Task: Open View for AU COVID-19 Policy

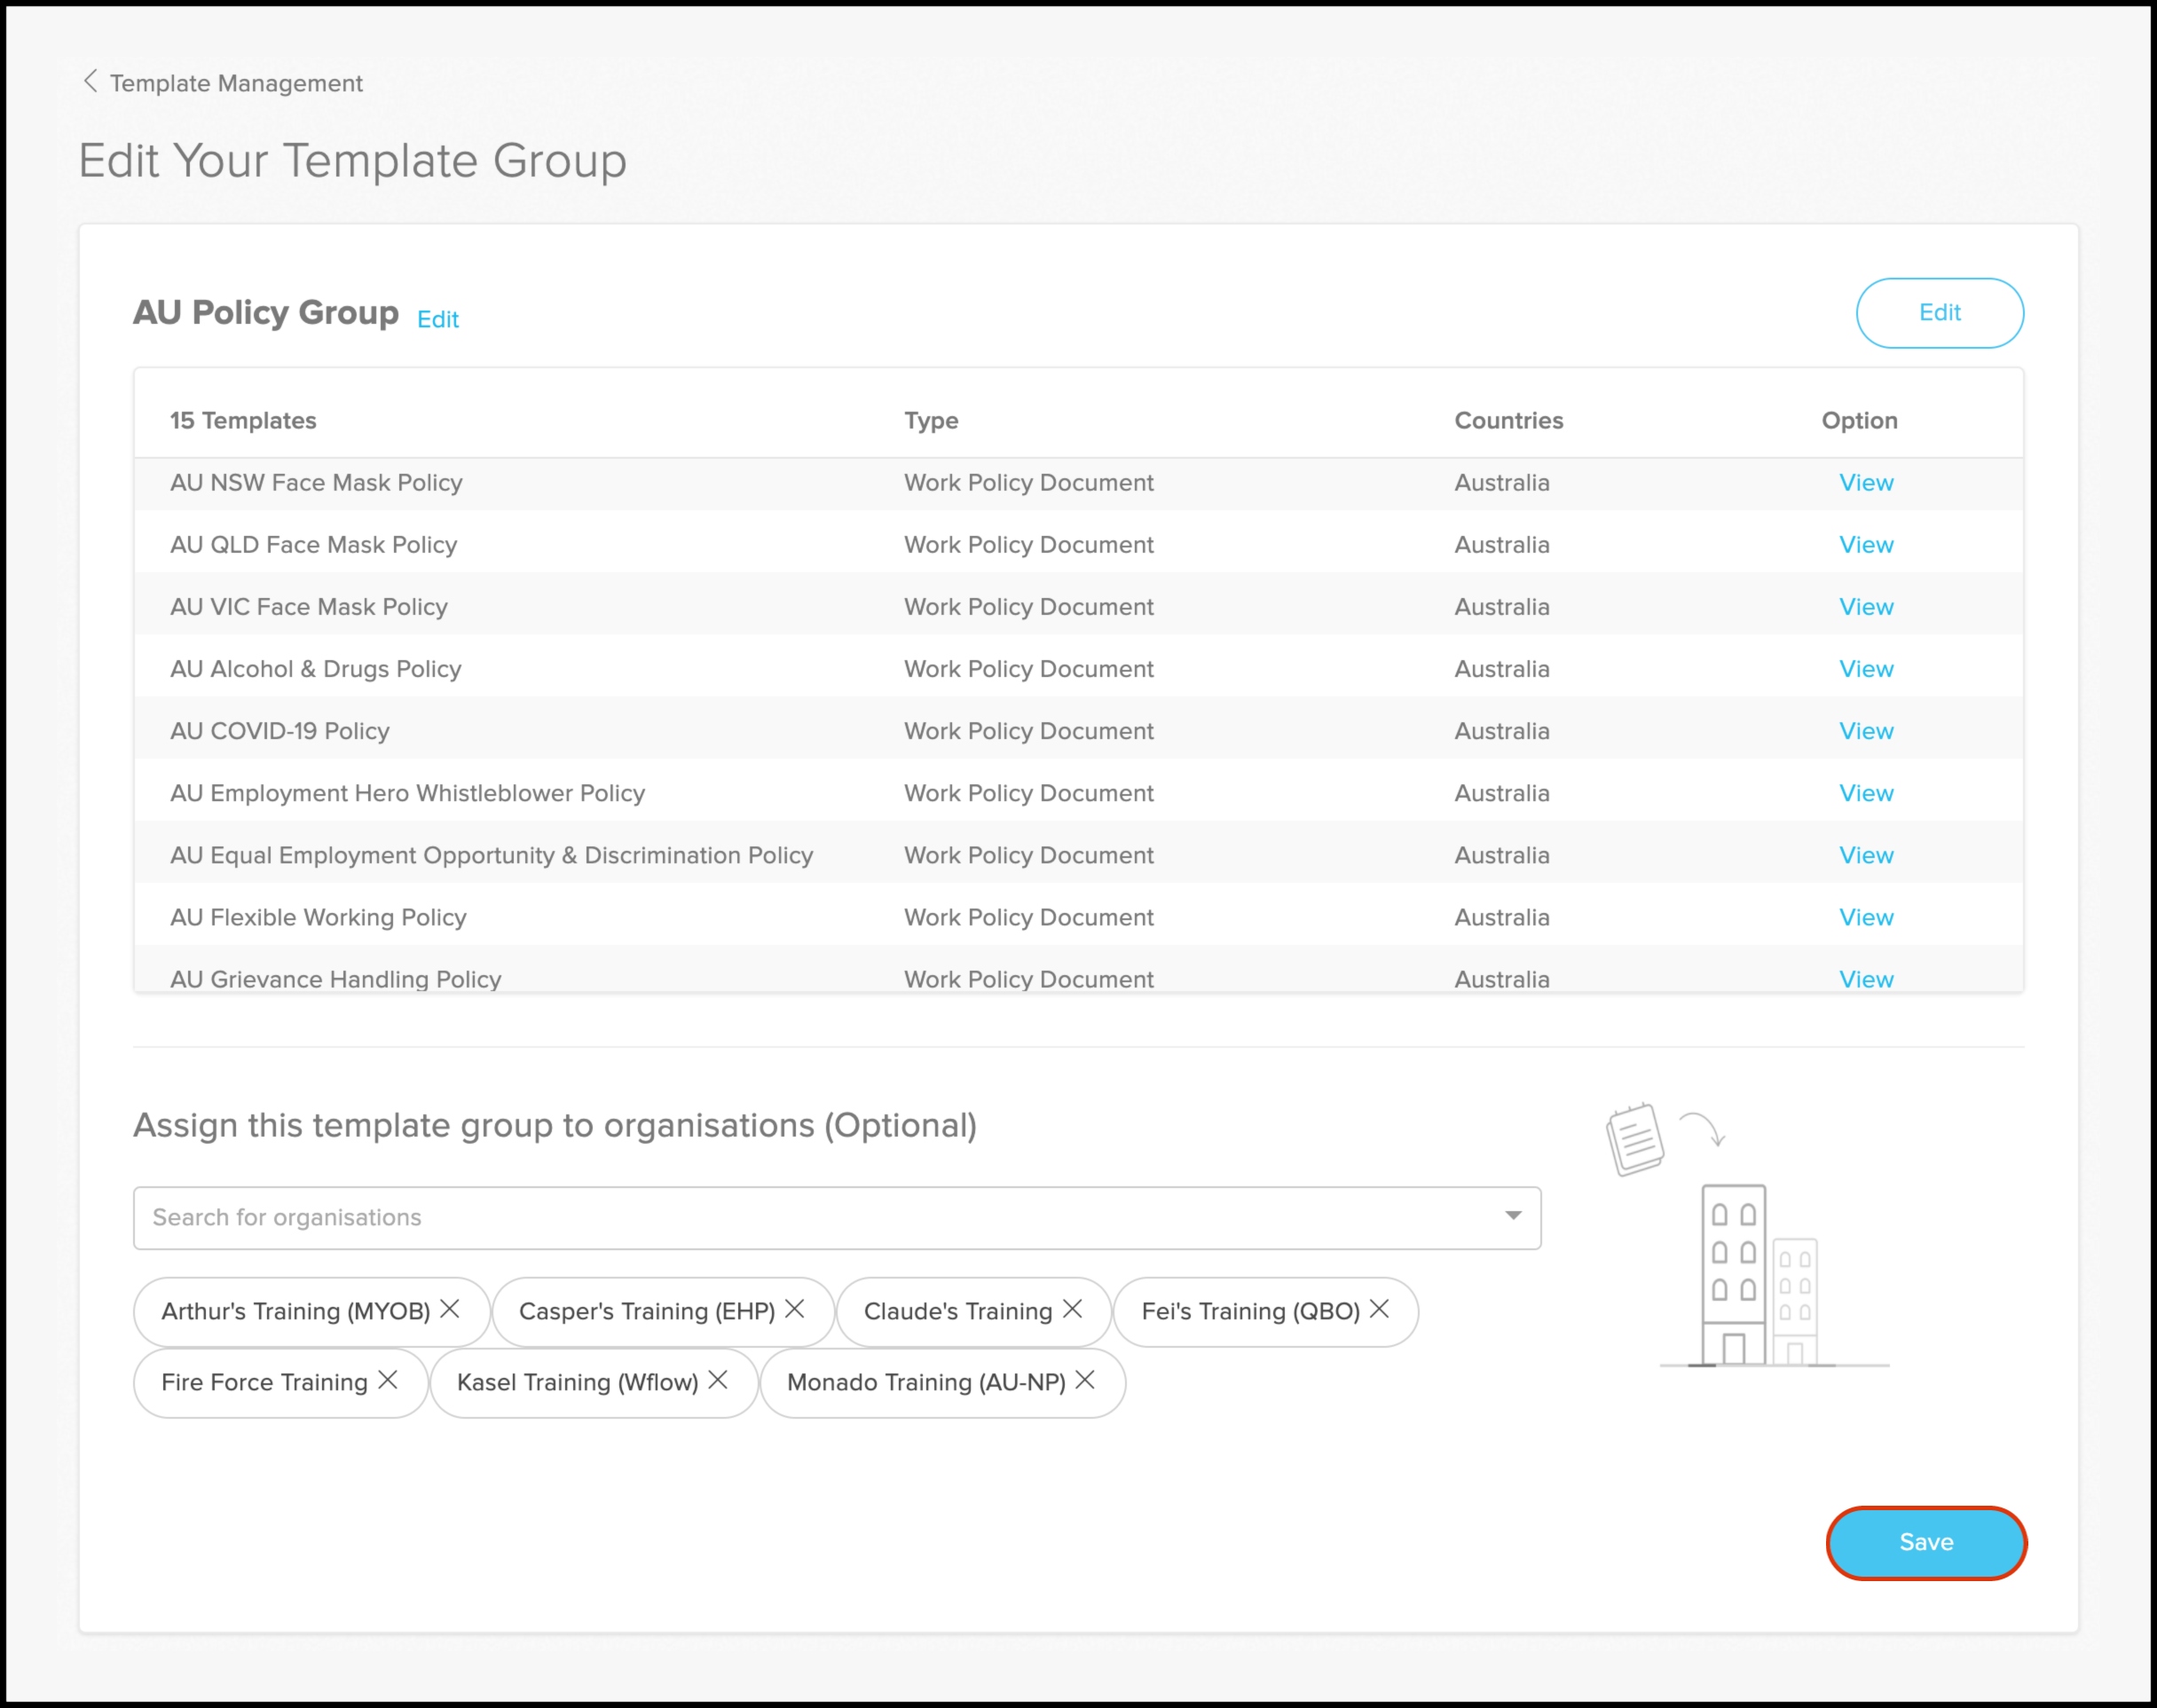Action: click(1866, 731)
